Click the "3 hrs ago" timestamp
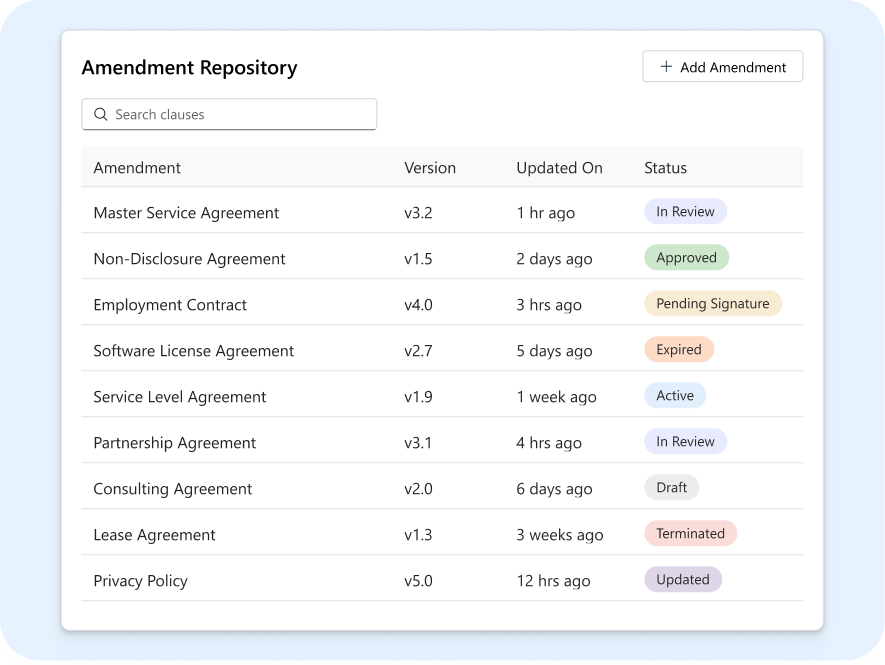The width and height of the screenshot is (885, 665). (549, 305)
